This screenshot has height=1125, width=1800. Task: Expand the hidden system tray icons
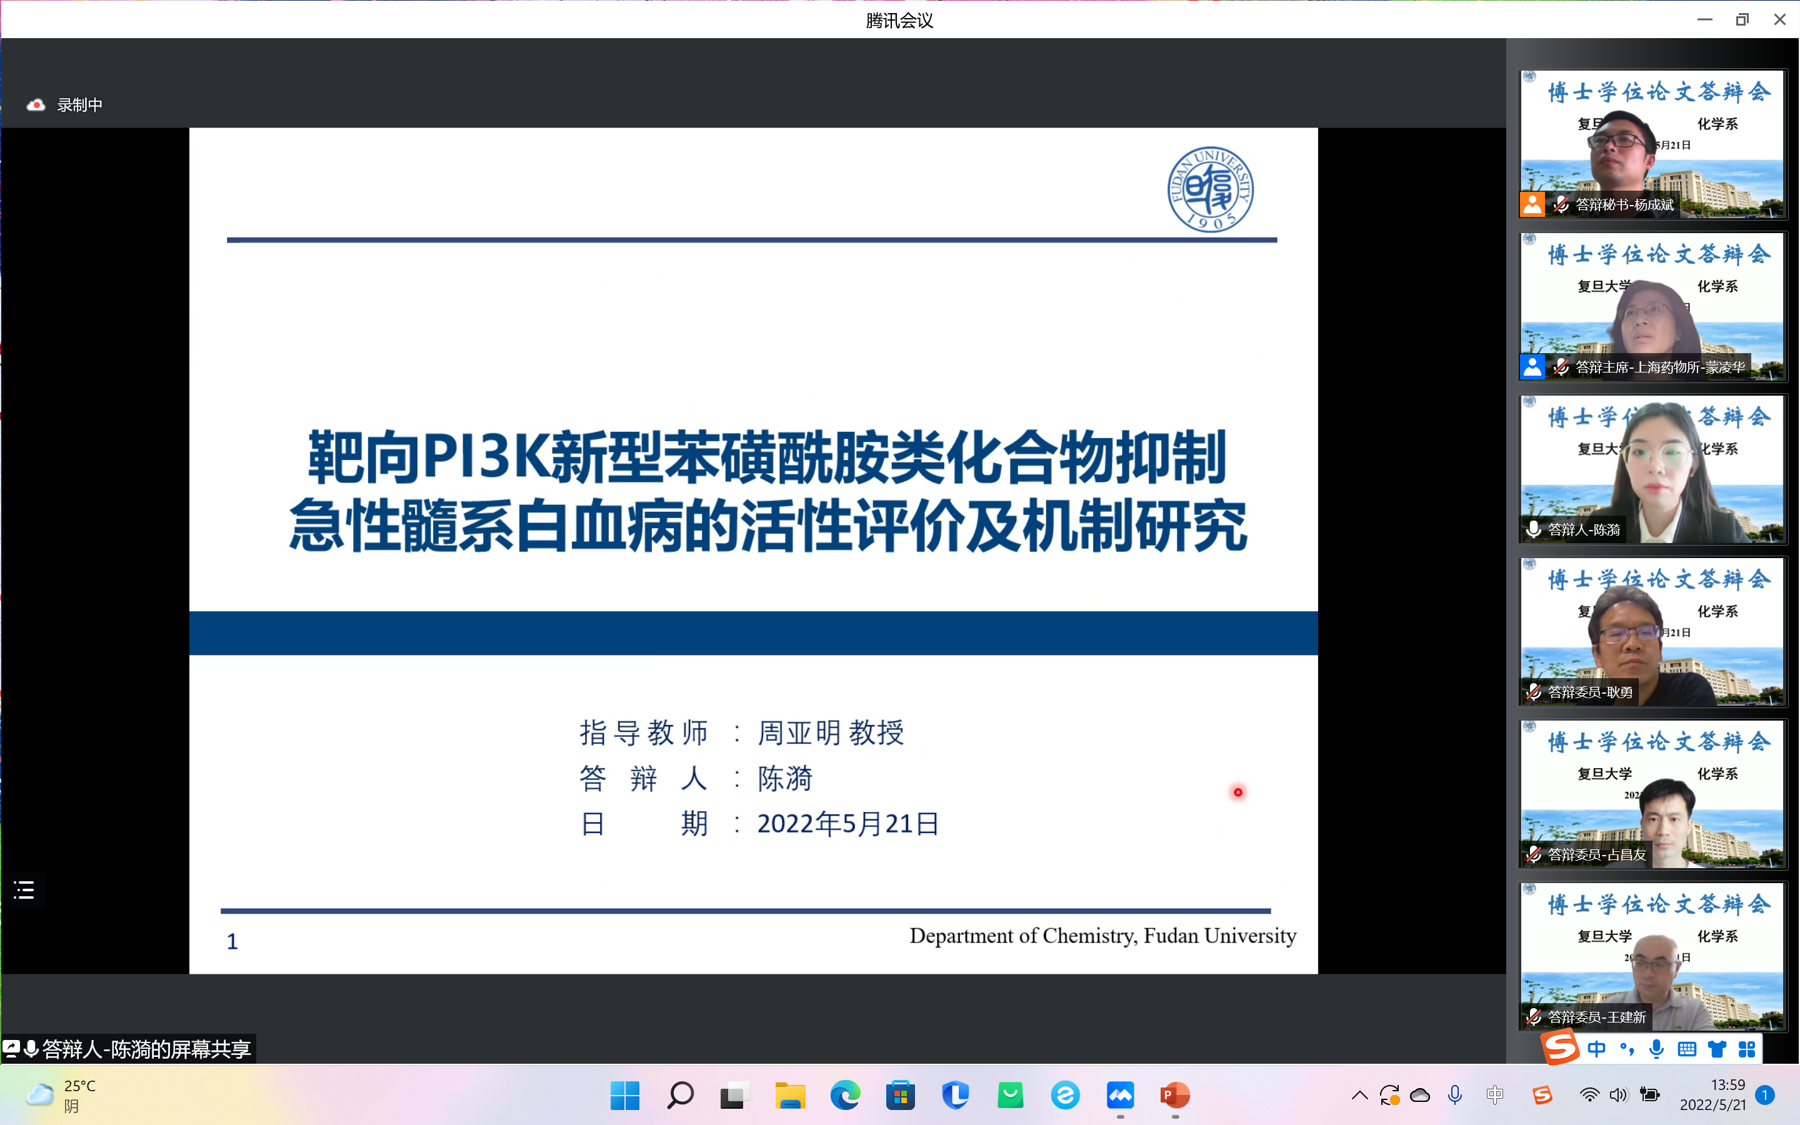1359,1096
